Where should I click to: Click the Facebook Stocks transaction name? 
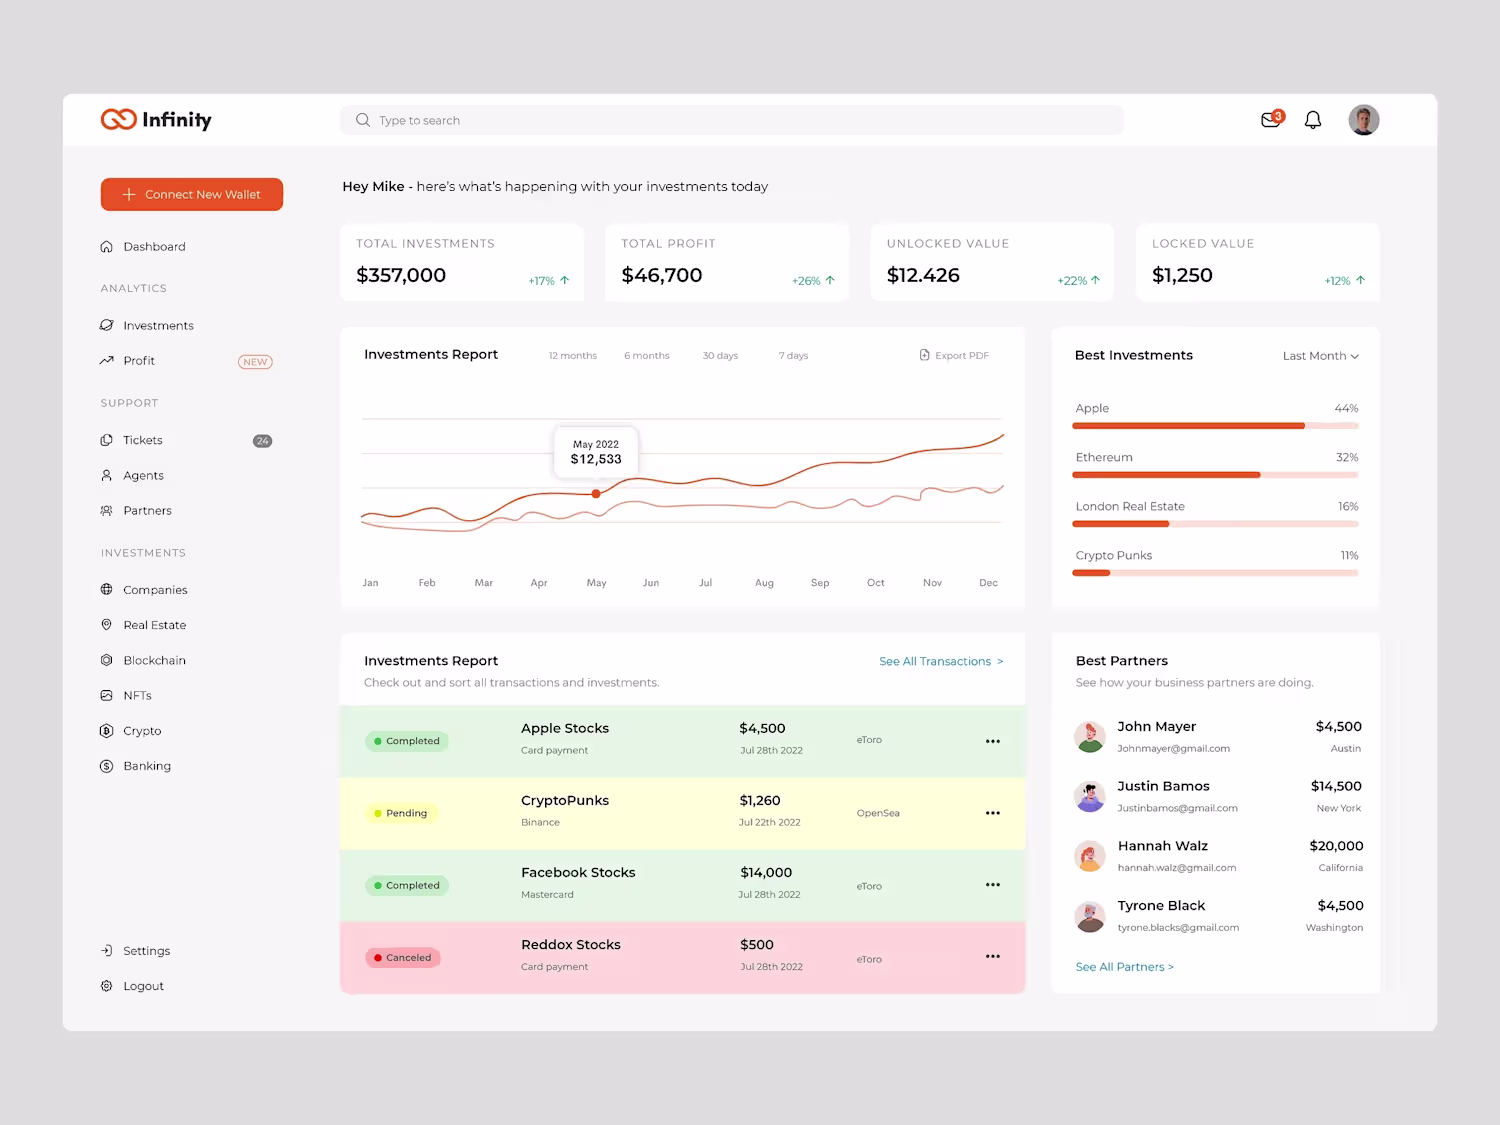coord(578,873)
